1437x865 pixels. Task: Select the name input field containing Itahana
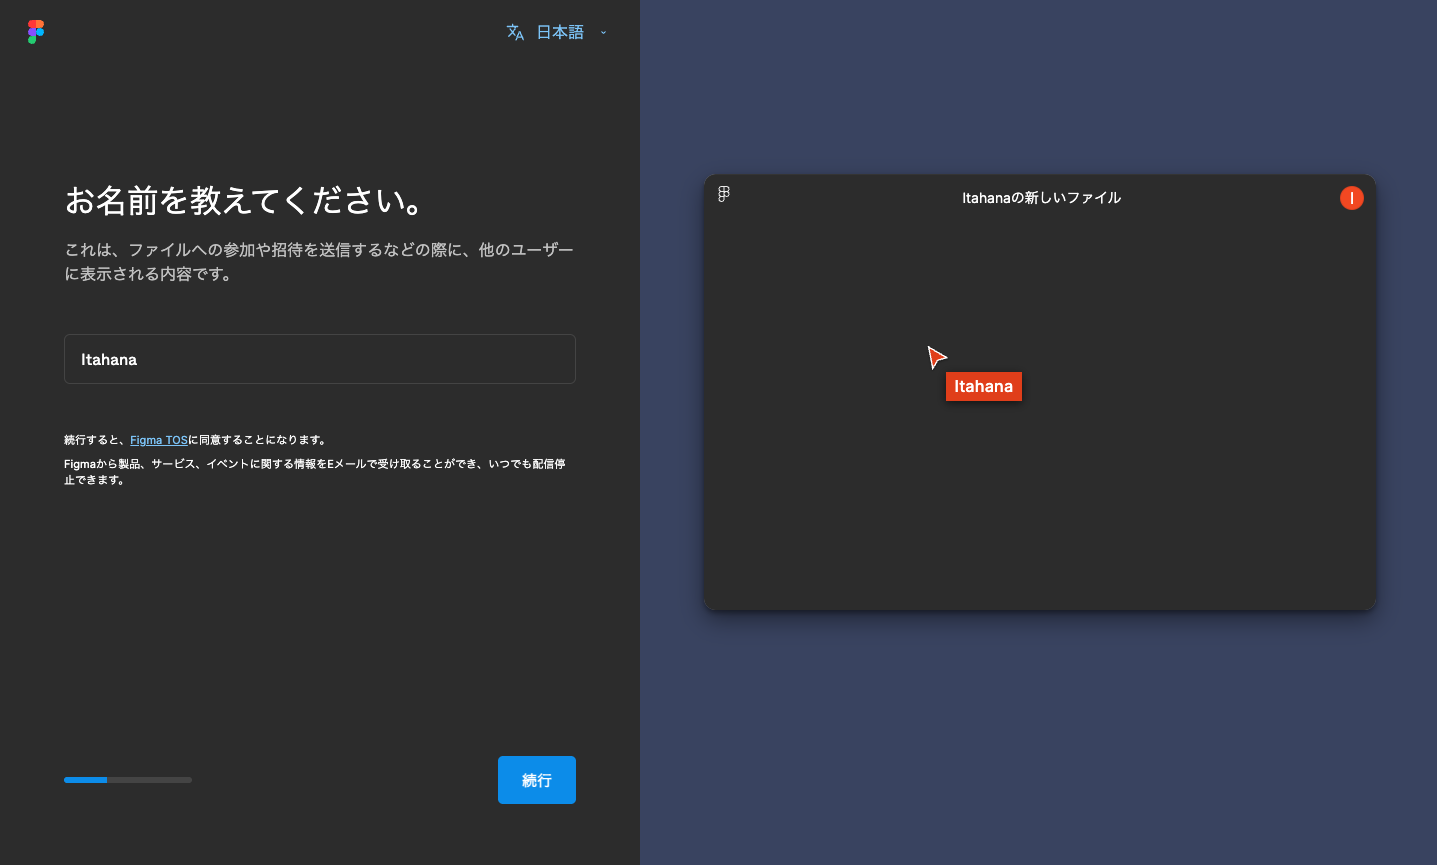tap(319, 358)
